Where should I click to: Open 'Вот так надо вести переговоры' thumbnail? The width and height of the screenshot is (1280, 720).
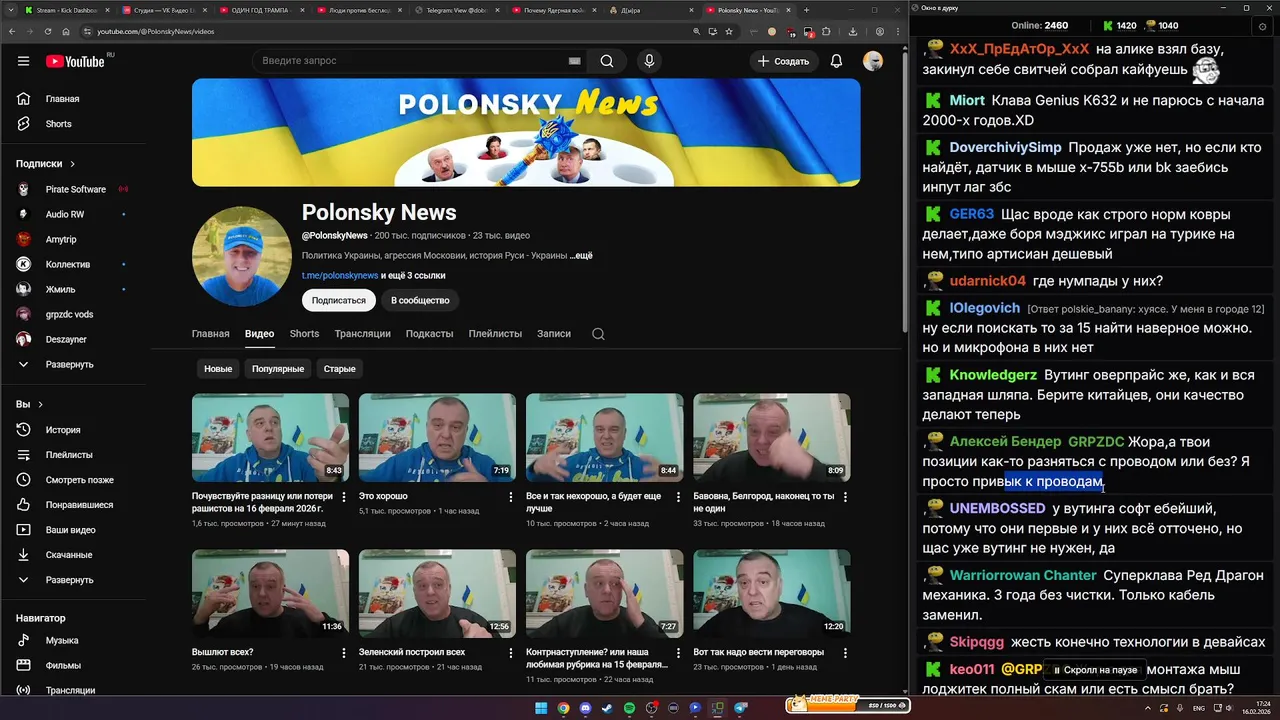coord(772,593)
